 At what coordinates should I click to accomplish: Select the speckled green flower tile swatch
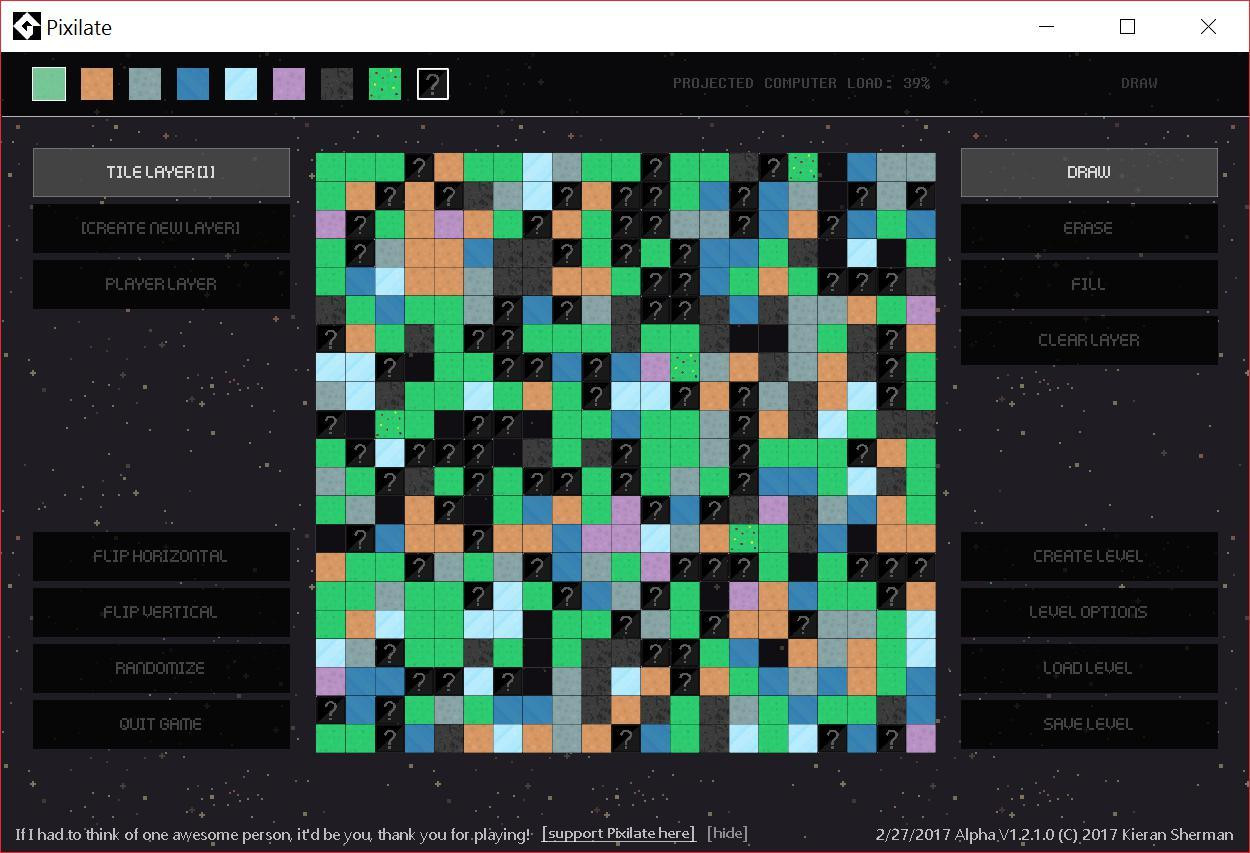click(x=385, y=84)
